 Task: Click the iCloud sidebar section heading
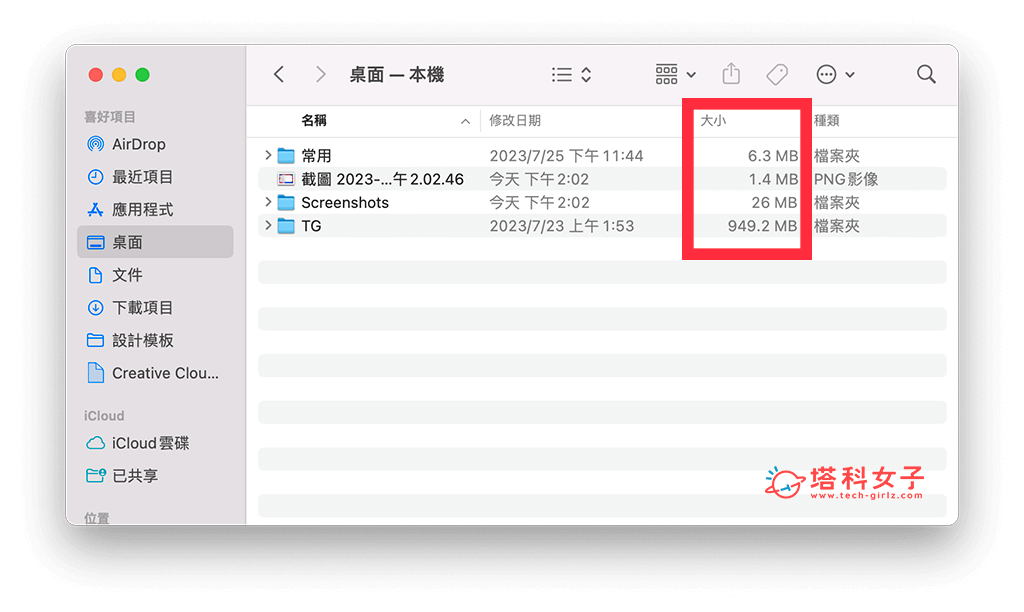[104, 415]
